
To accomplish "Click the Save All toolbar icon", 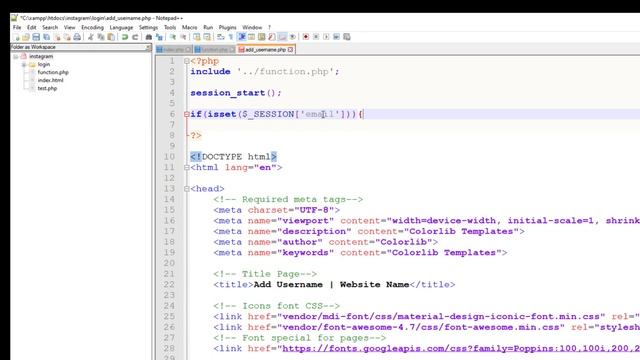I will click(47, 37).
